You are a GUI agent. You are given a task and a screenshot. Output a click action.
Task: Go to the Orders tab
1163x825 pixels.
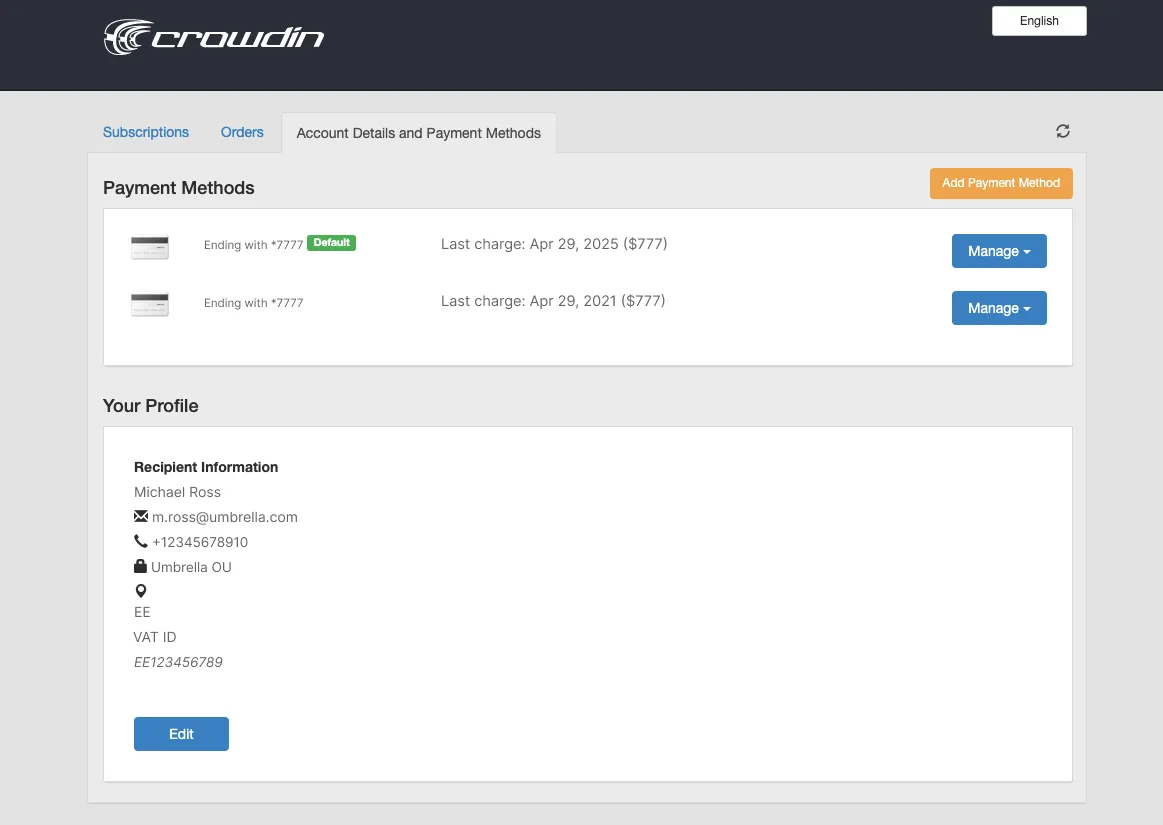point(242,132)
